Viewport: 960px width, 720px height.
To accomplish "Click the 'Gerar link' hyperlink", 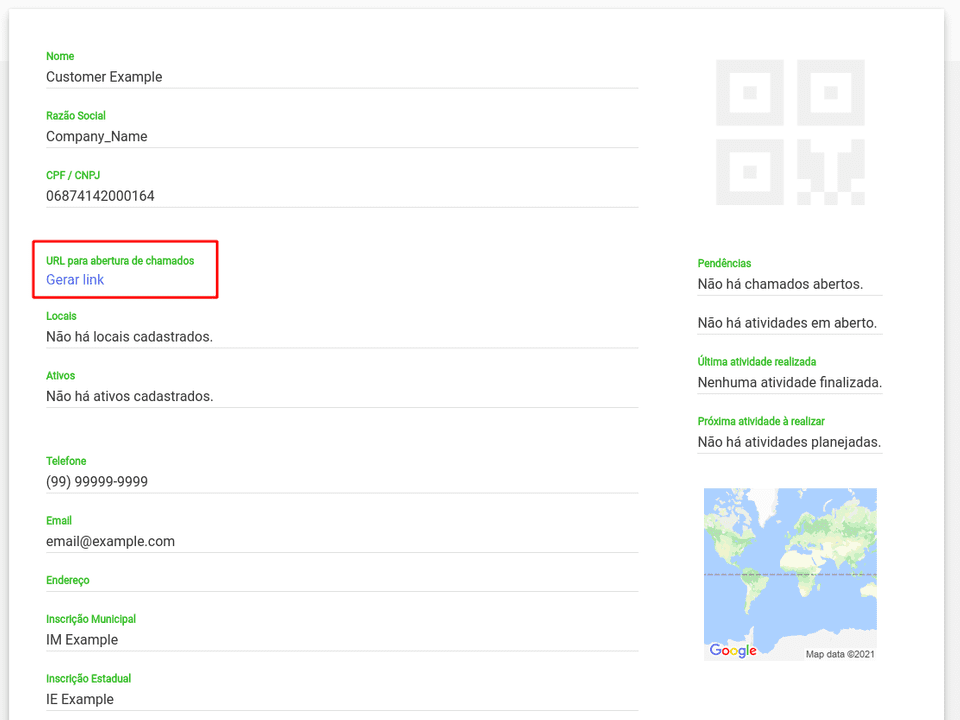I will pyautogui.click(x=73, y=280).
